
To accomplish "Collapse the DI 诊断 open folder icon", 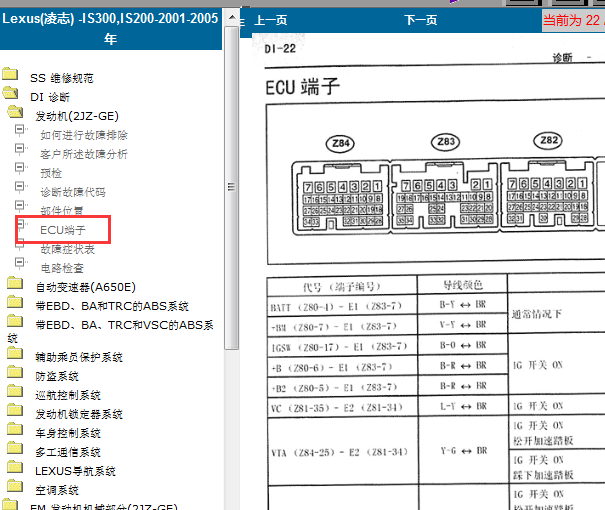I will click(10, 93).
